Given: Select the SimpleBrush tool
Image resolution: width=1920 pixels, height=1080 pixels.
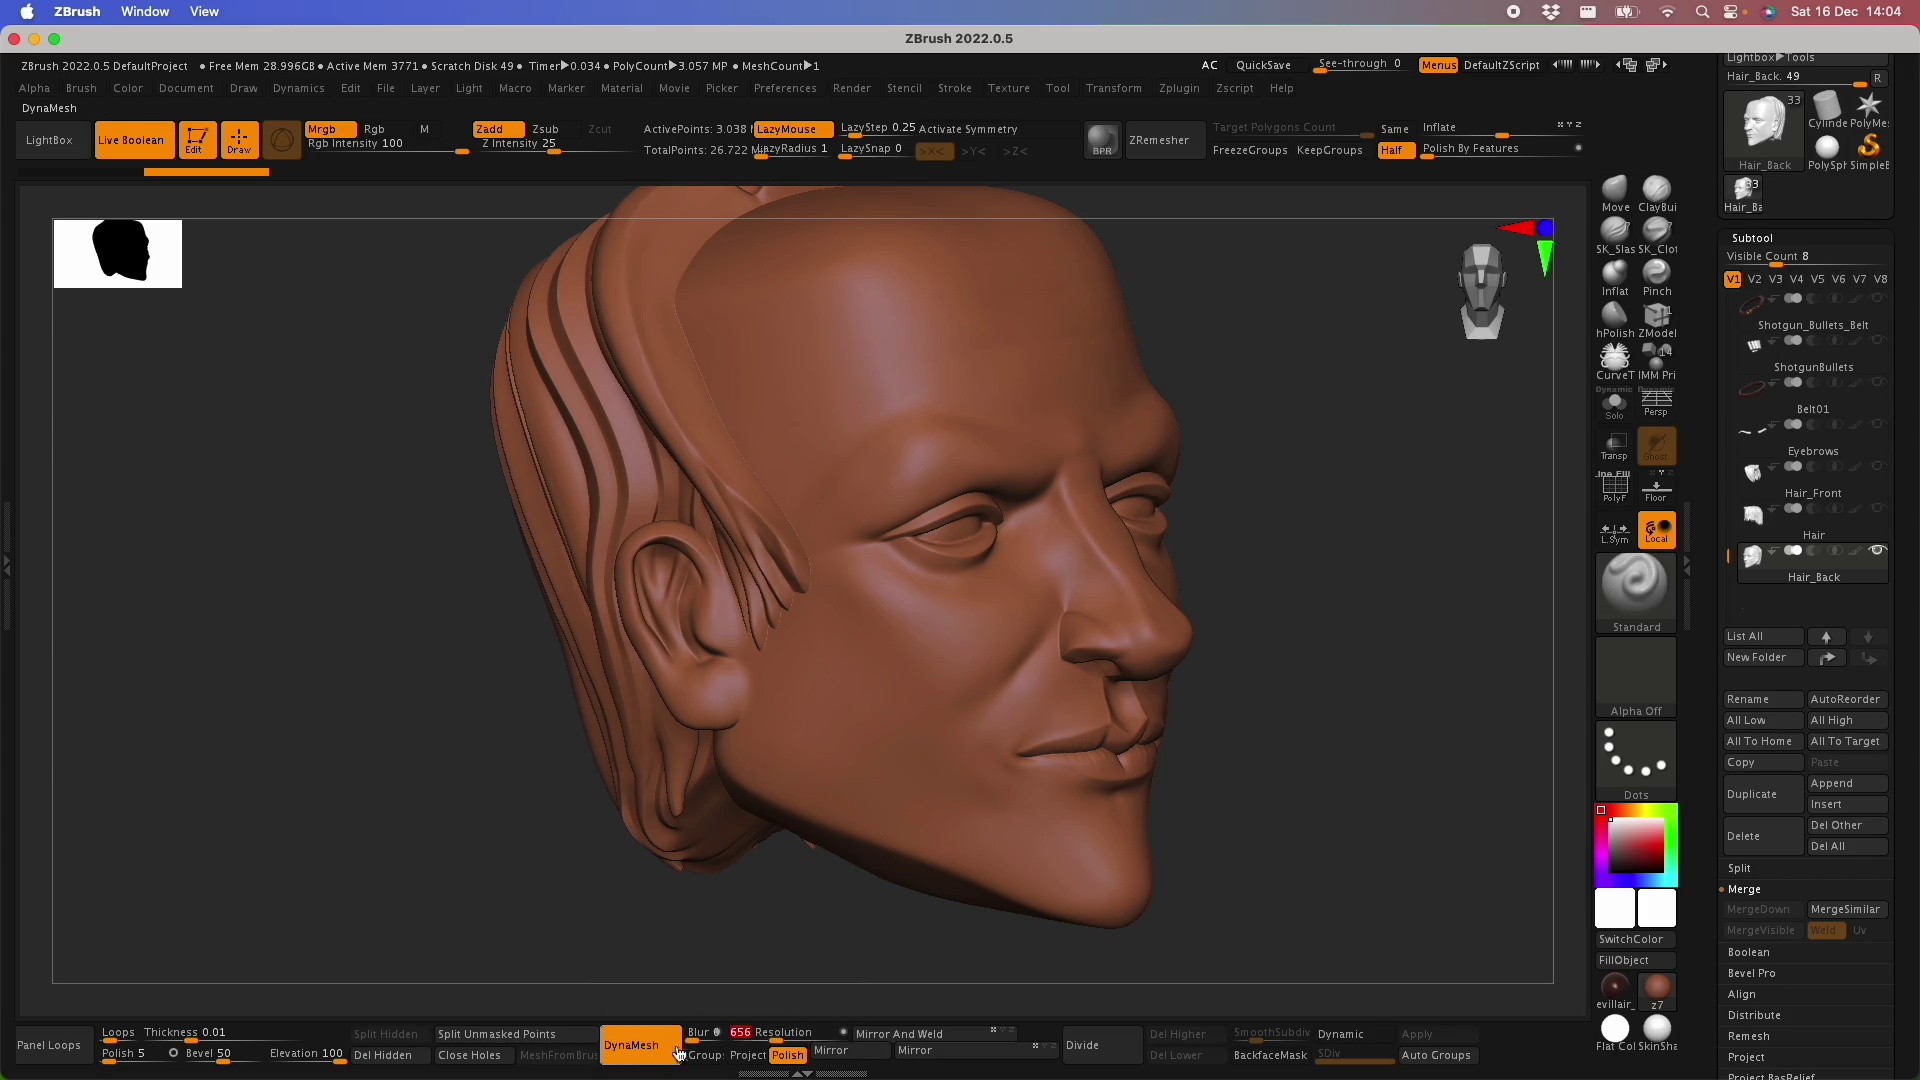Looking at the screenshot, I should point(1868,152).
